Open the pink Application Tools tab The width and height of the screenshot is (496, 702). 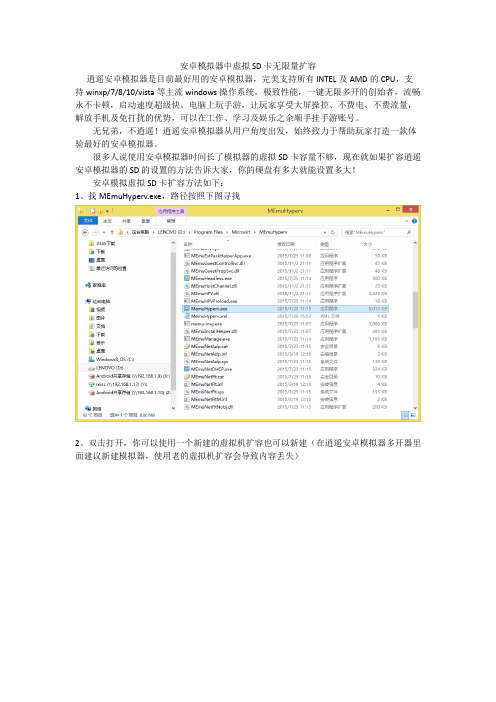(x=171, y=211)
